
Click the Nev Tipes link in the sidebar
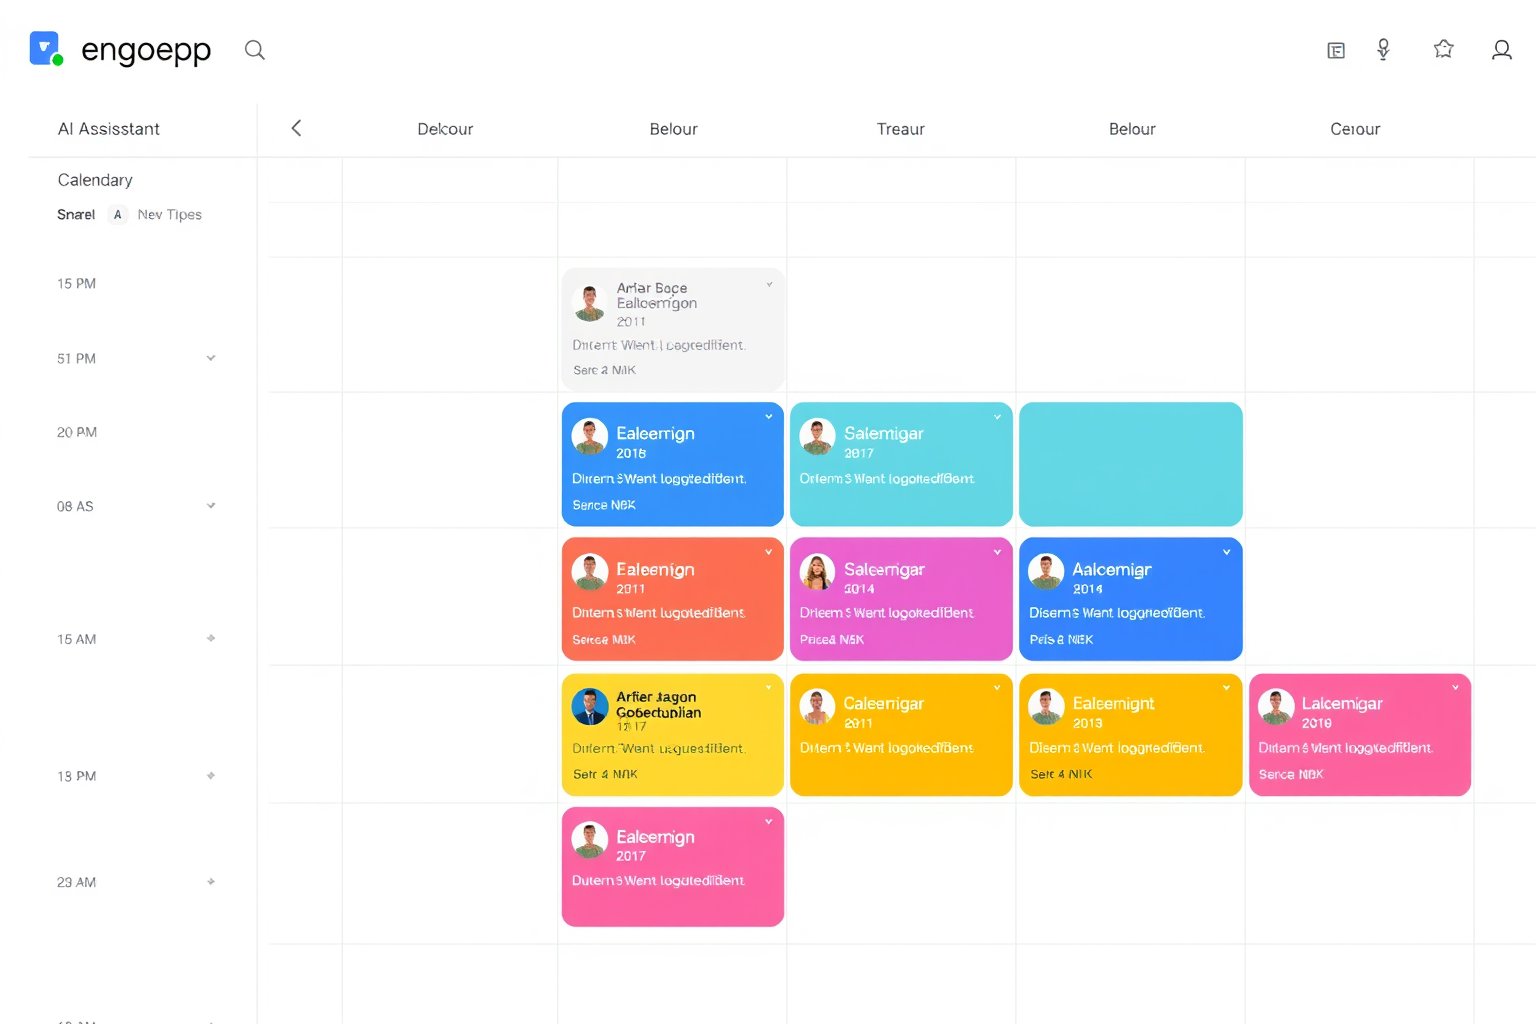(170, 214)
